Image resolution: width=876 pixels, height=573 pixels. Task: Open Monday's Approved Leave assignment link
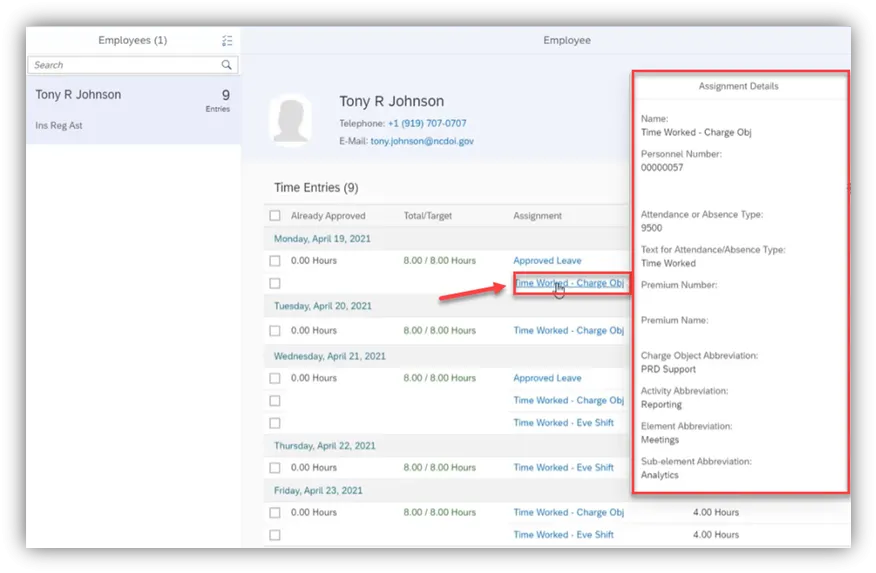point(547,261)
